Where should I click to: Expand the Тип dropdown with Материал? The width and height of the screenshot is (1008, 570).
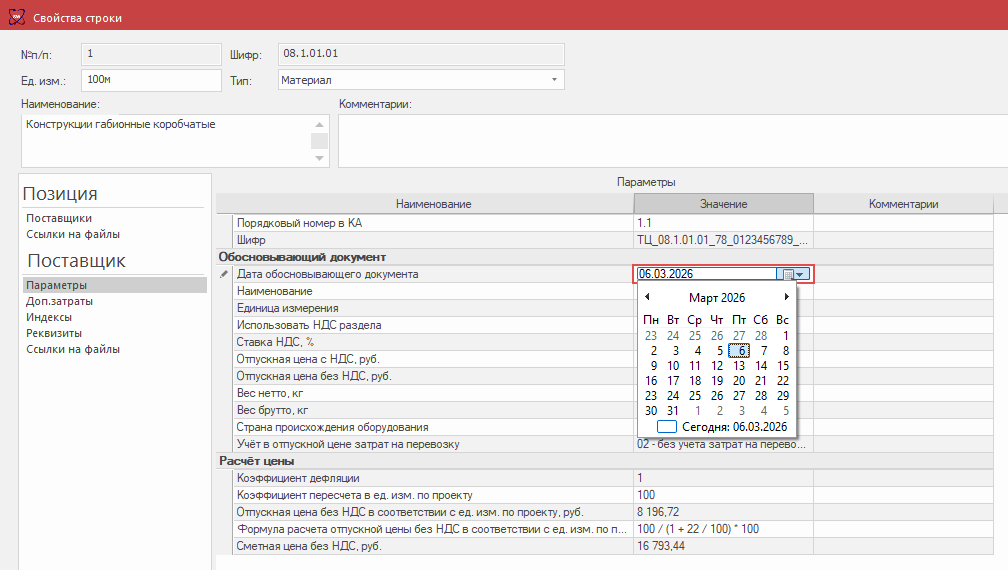[554, 80]
